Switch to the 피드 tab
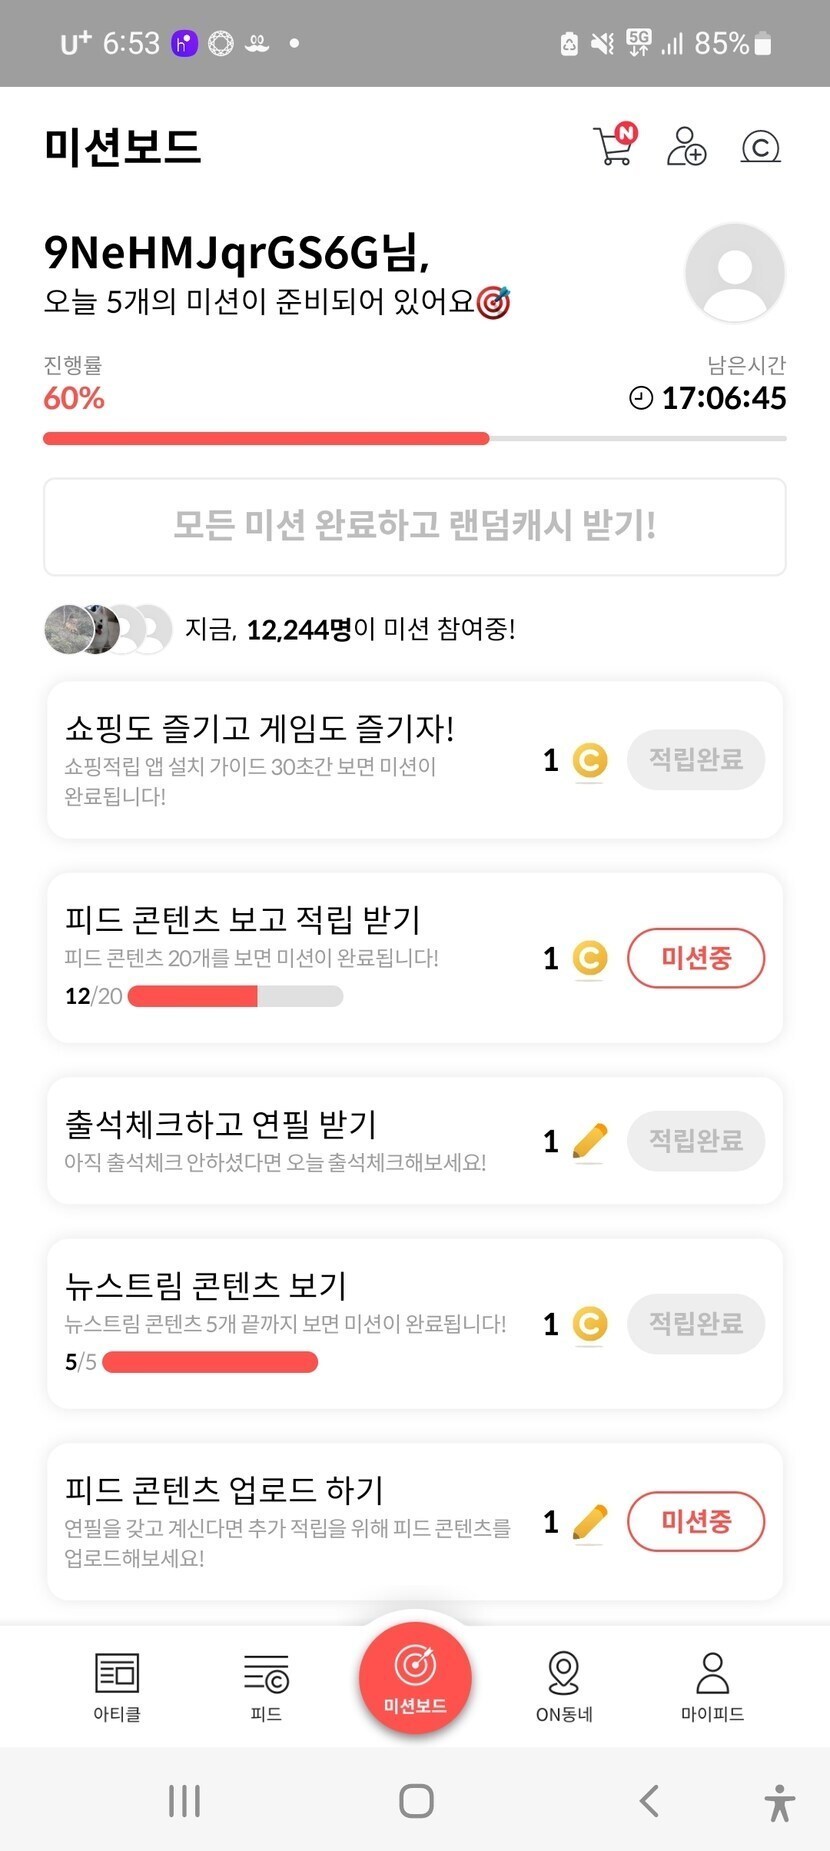Screen dimensions: 830x1851 click(266, 1686)
